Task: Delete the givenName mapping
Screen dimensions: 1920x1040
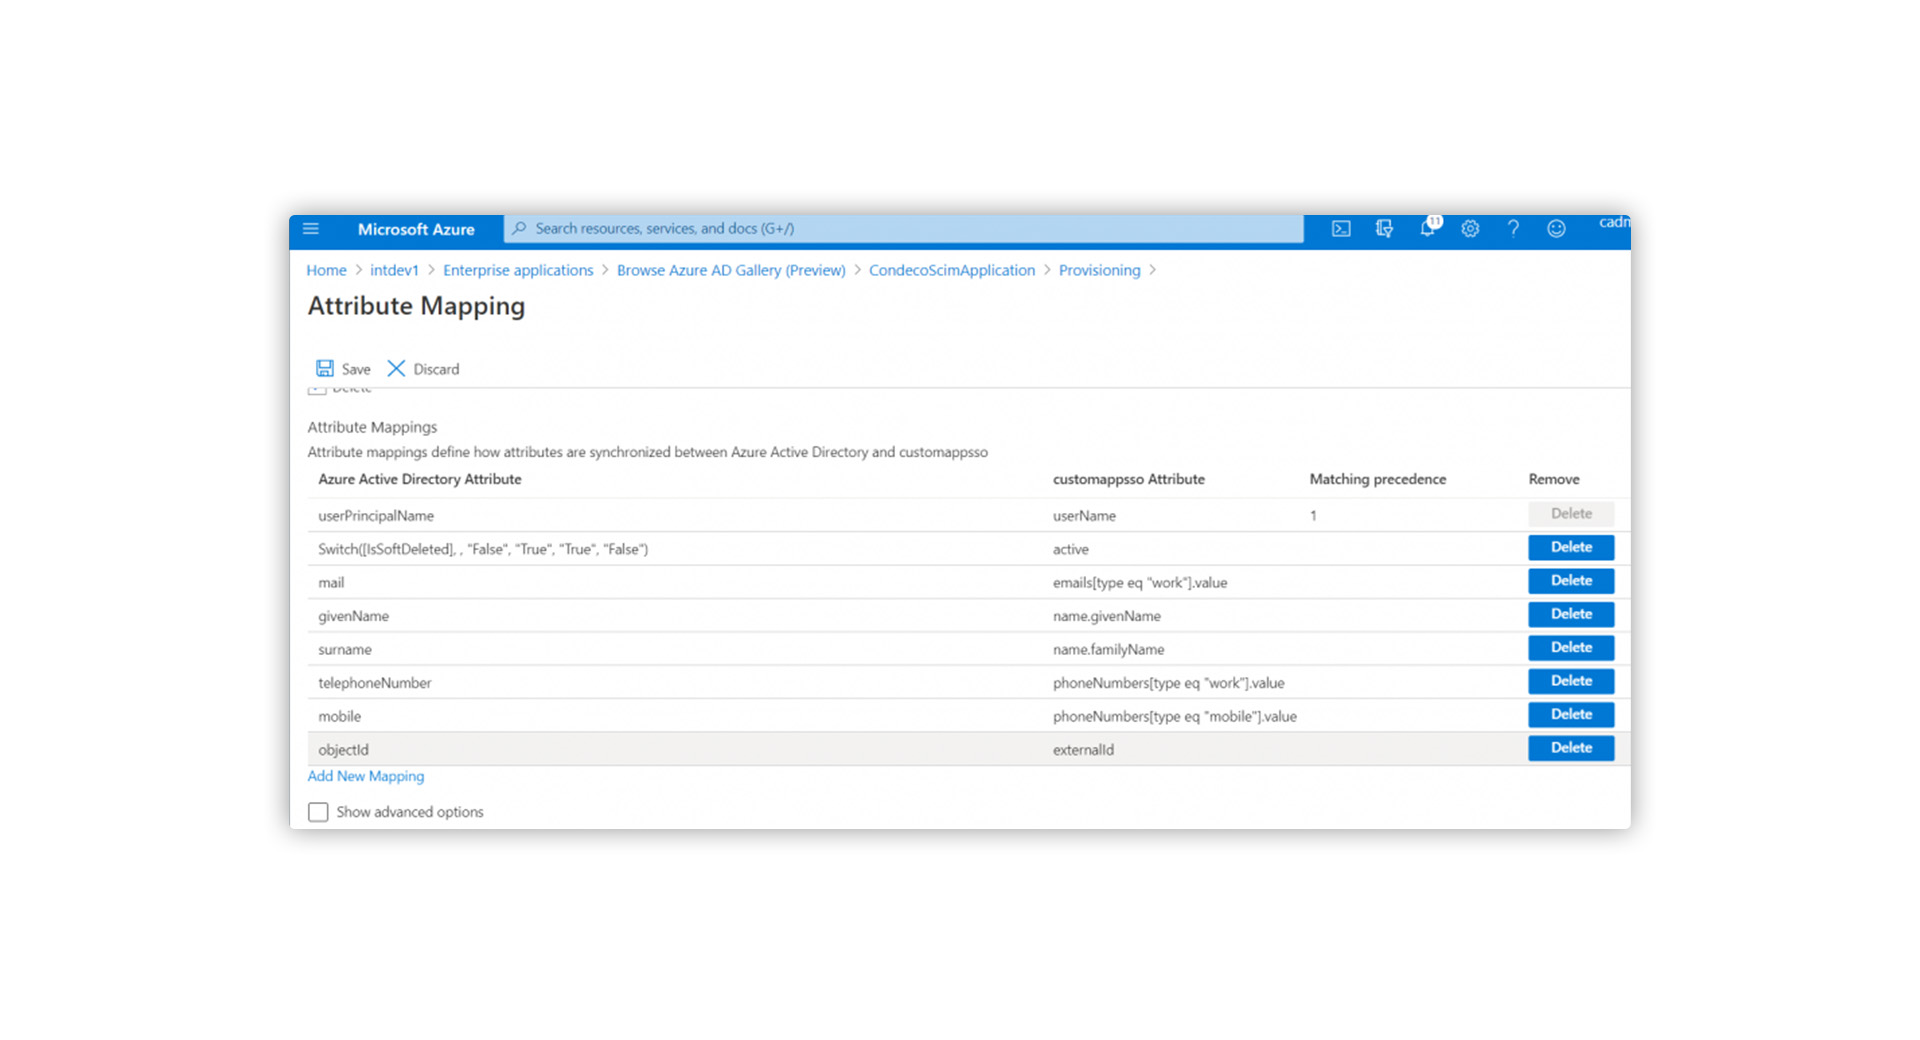Action: coord(1571,614)
